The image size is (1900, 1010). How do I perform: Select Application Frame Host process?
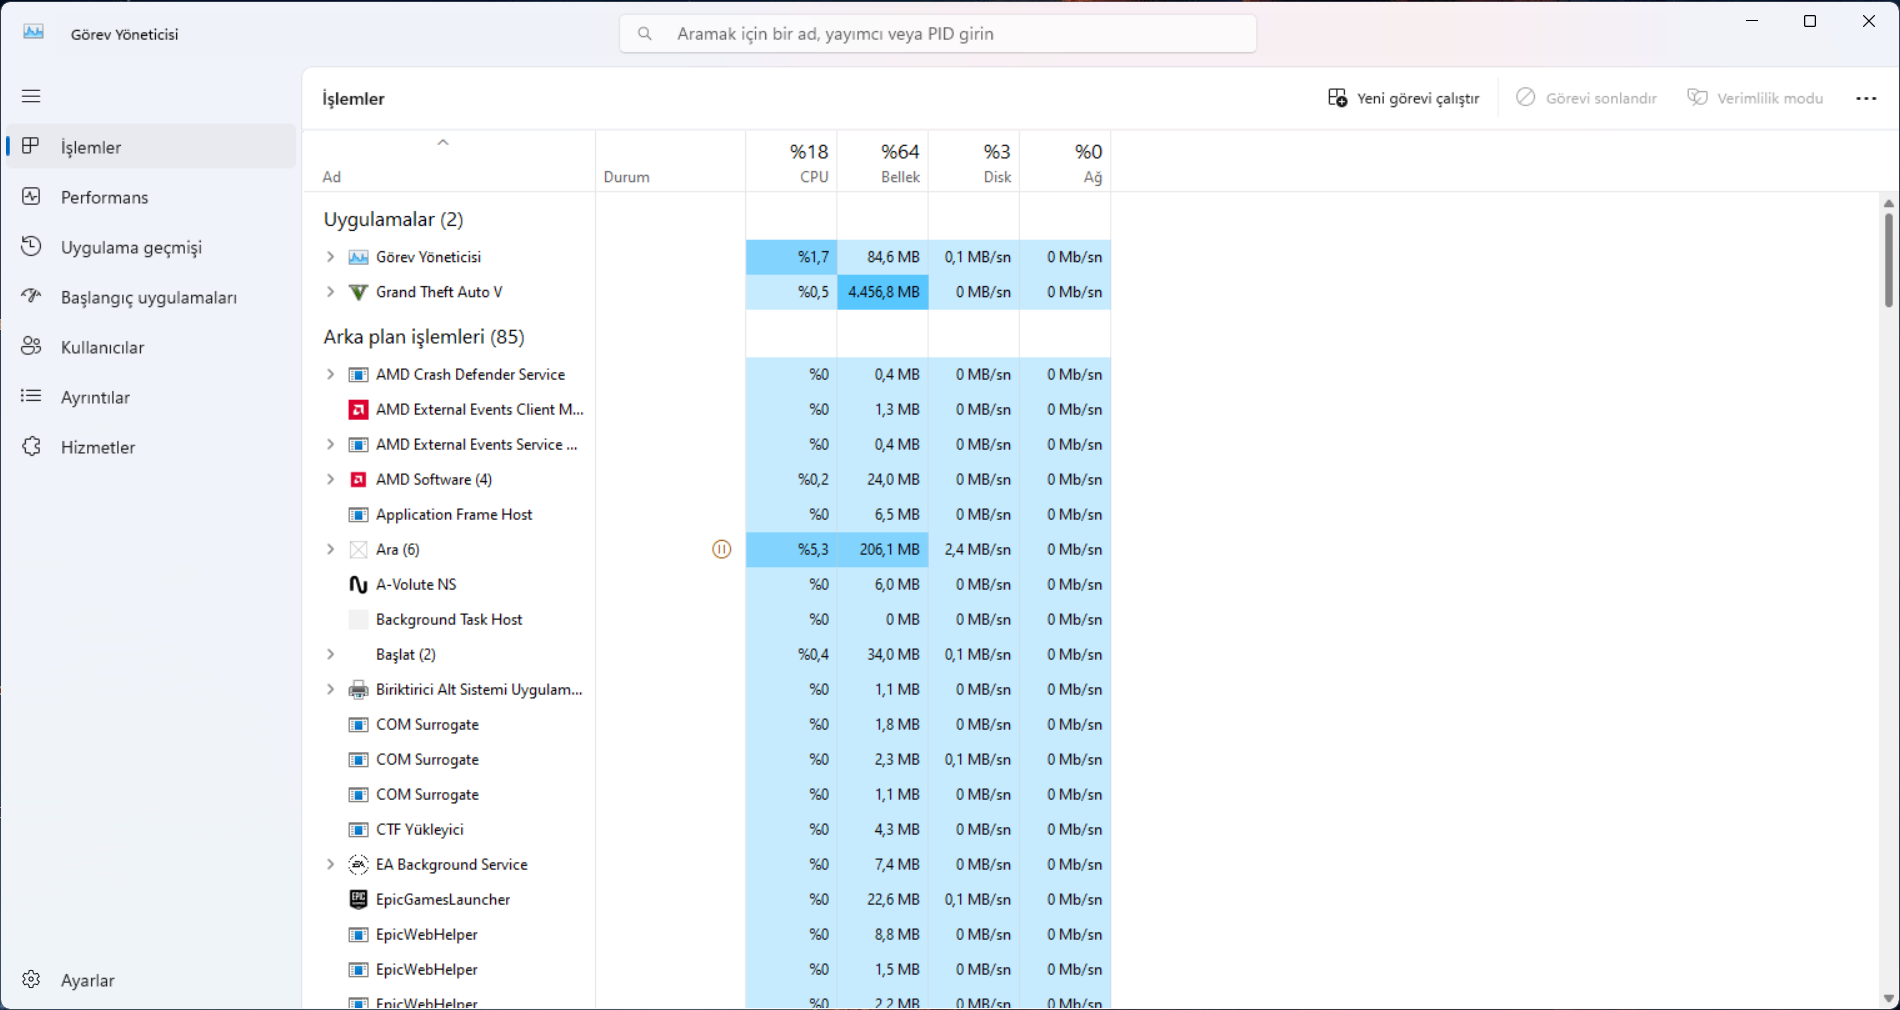tap(707, 514)
